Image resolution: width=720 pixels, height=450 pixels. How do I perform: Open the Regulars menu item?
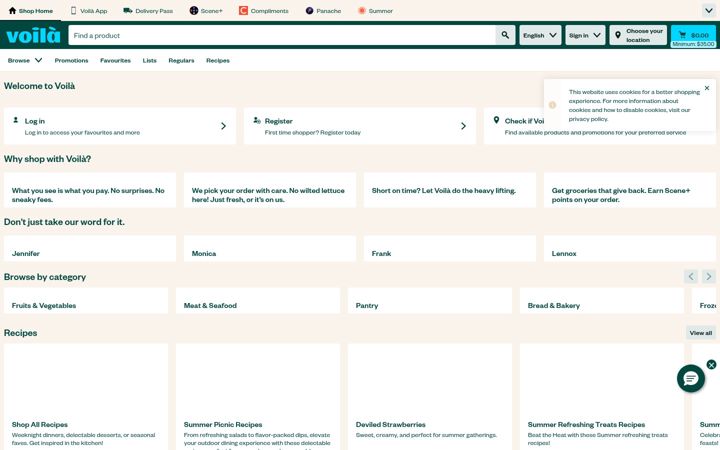point(181,60)
